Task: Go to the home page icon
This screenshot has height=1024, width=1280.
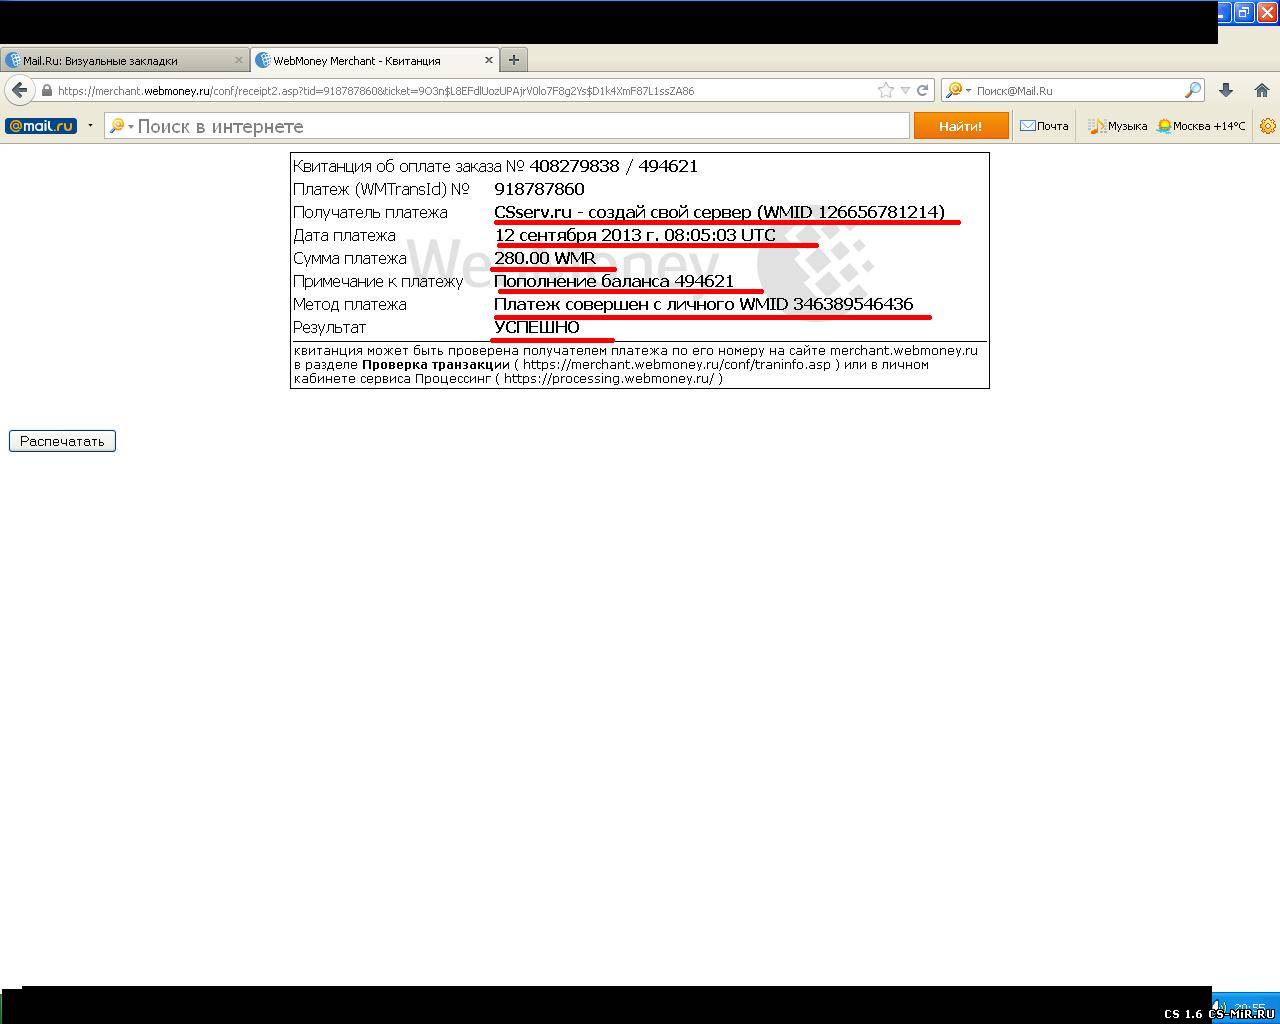Action: click(x=1262, y=90)
